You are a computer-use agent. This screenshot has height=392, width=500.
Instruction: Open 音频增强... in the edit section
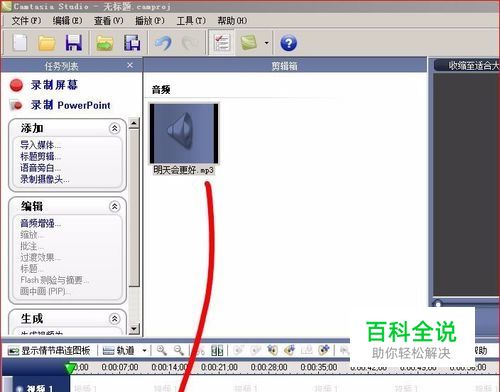pos(41,223)
